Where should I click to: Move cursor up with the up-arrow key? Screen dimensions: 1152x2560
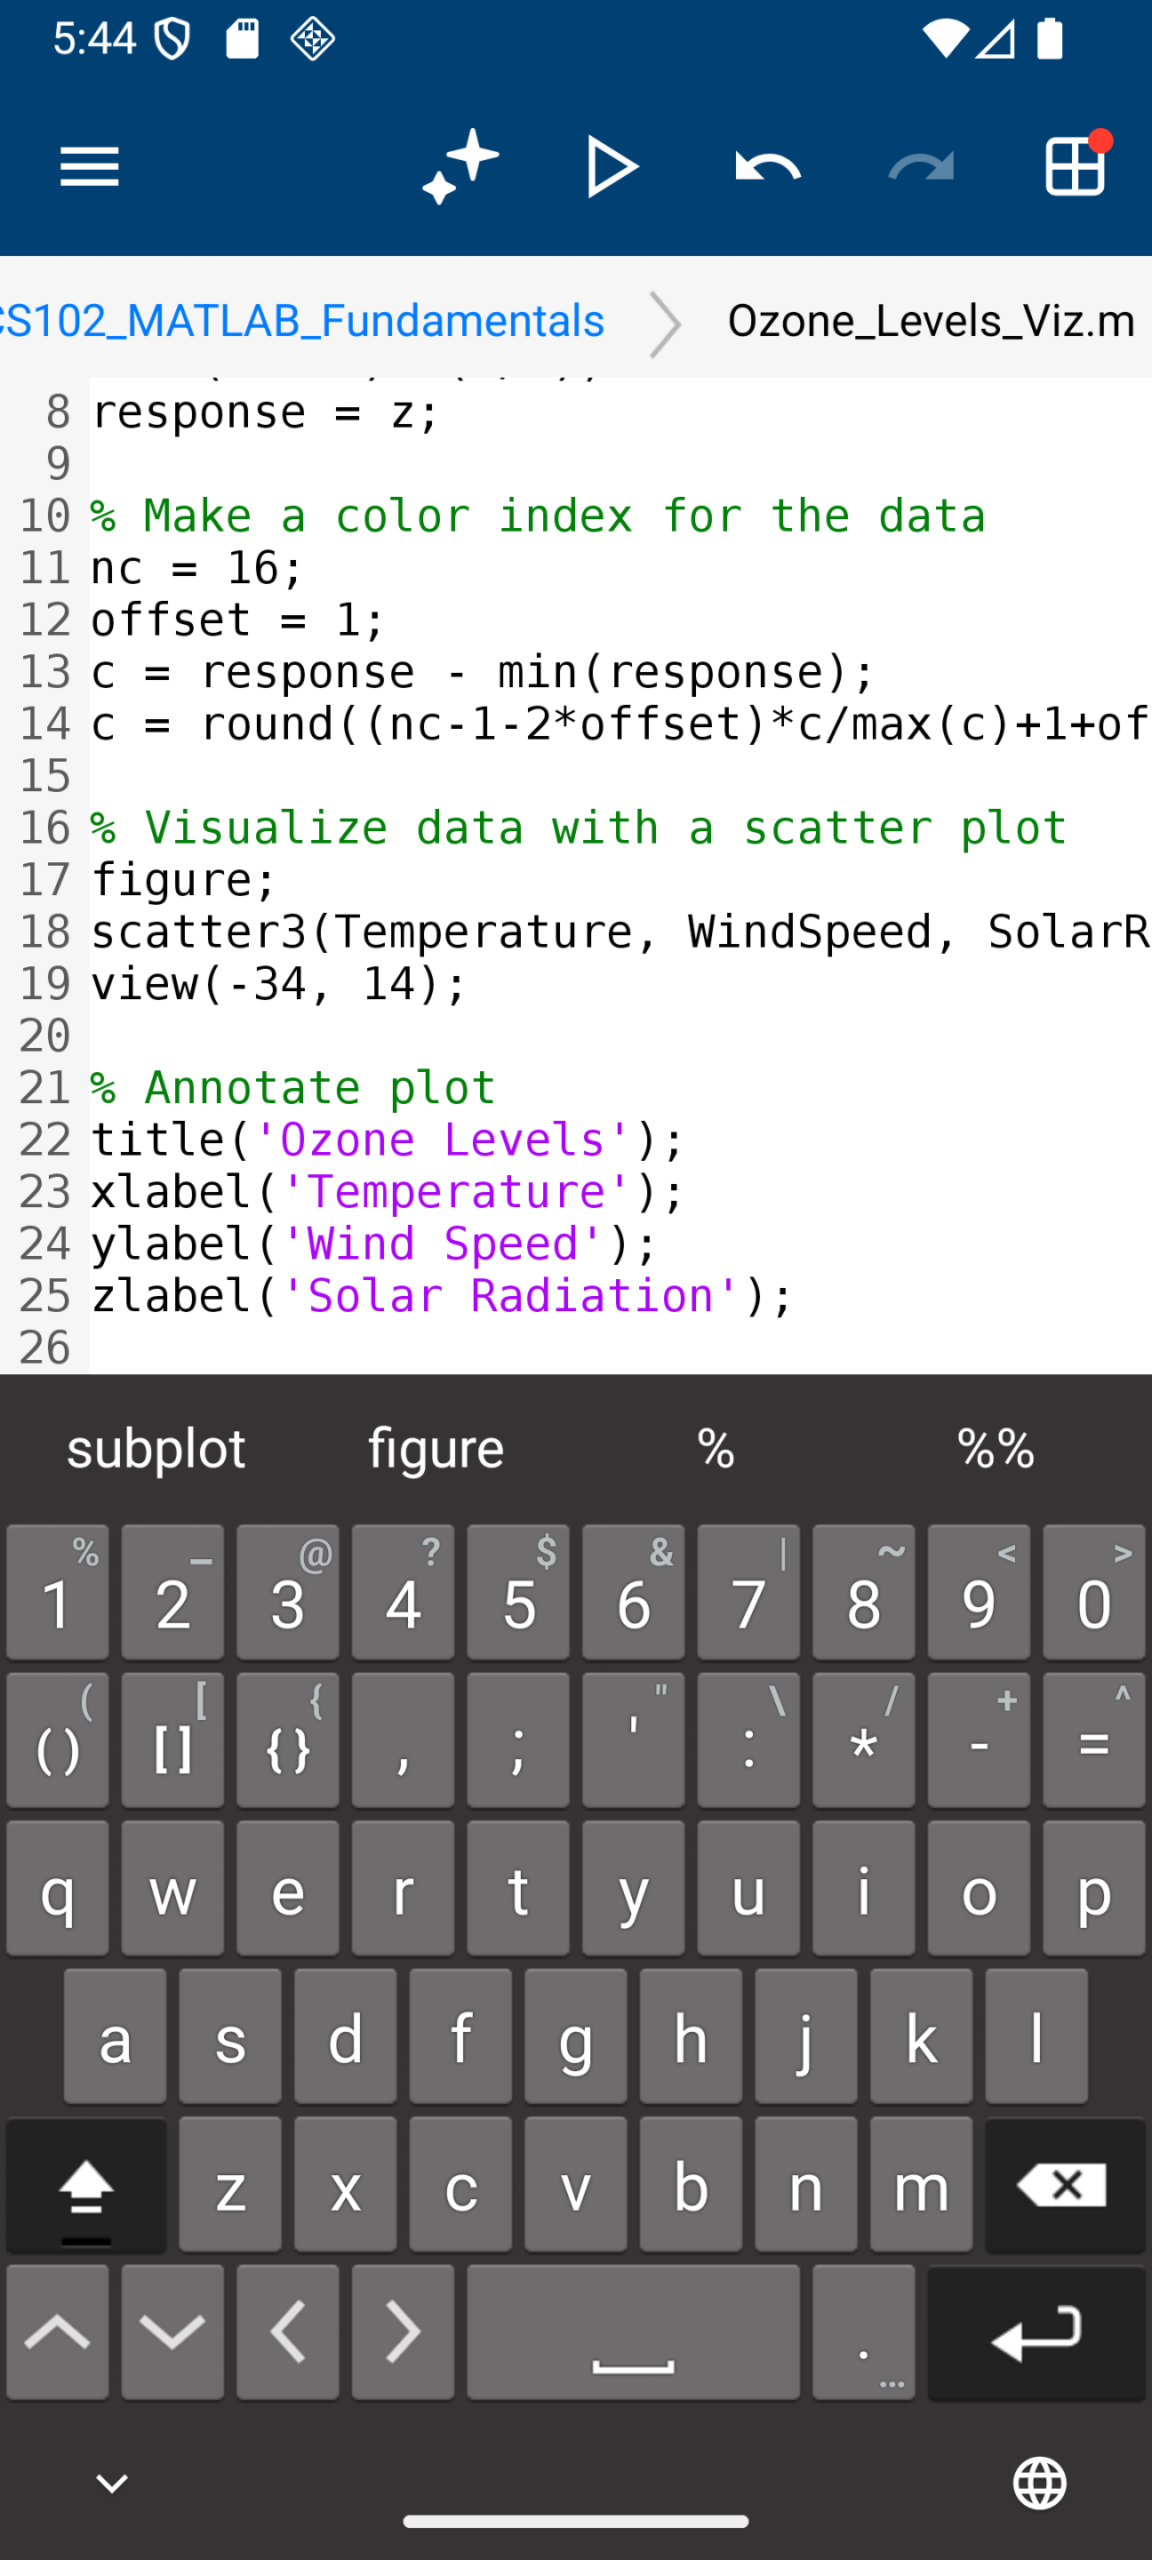58,2333
